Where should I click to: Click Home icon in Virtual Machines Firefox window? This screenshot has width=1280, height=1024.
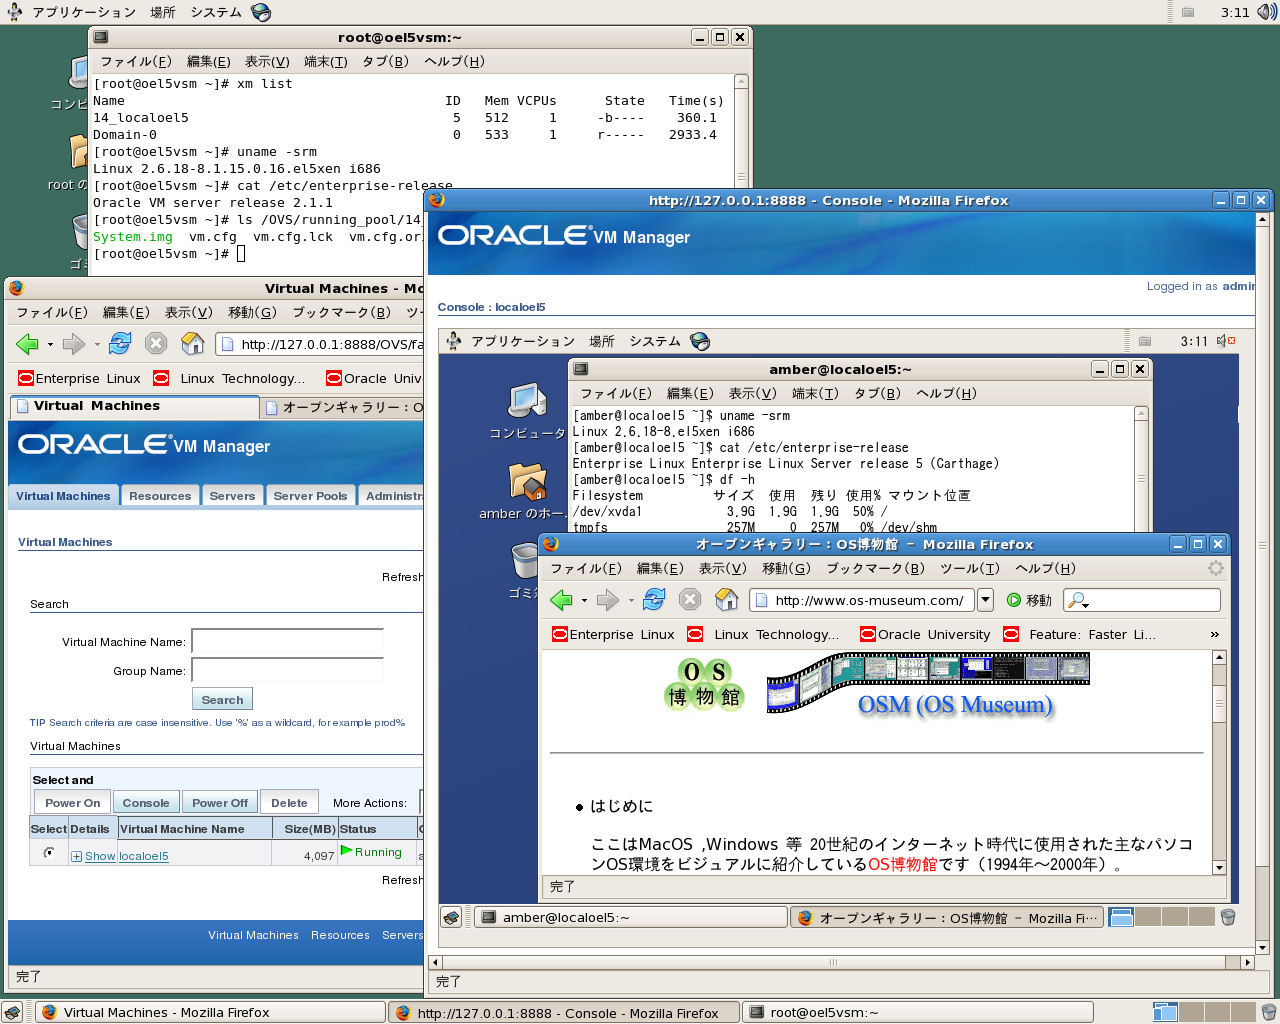[x=193, y=344]
